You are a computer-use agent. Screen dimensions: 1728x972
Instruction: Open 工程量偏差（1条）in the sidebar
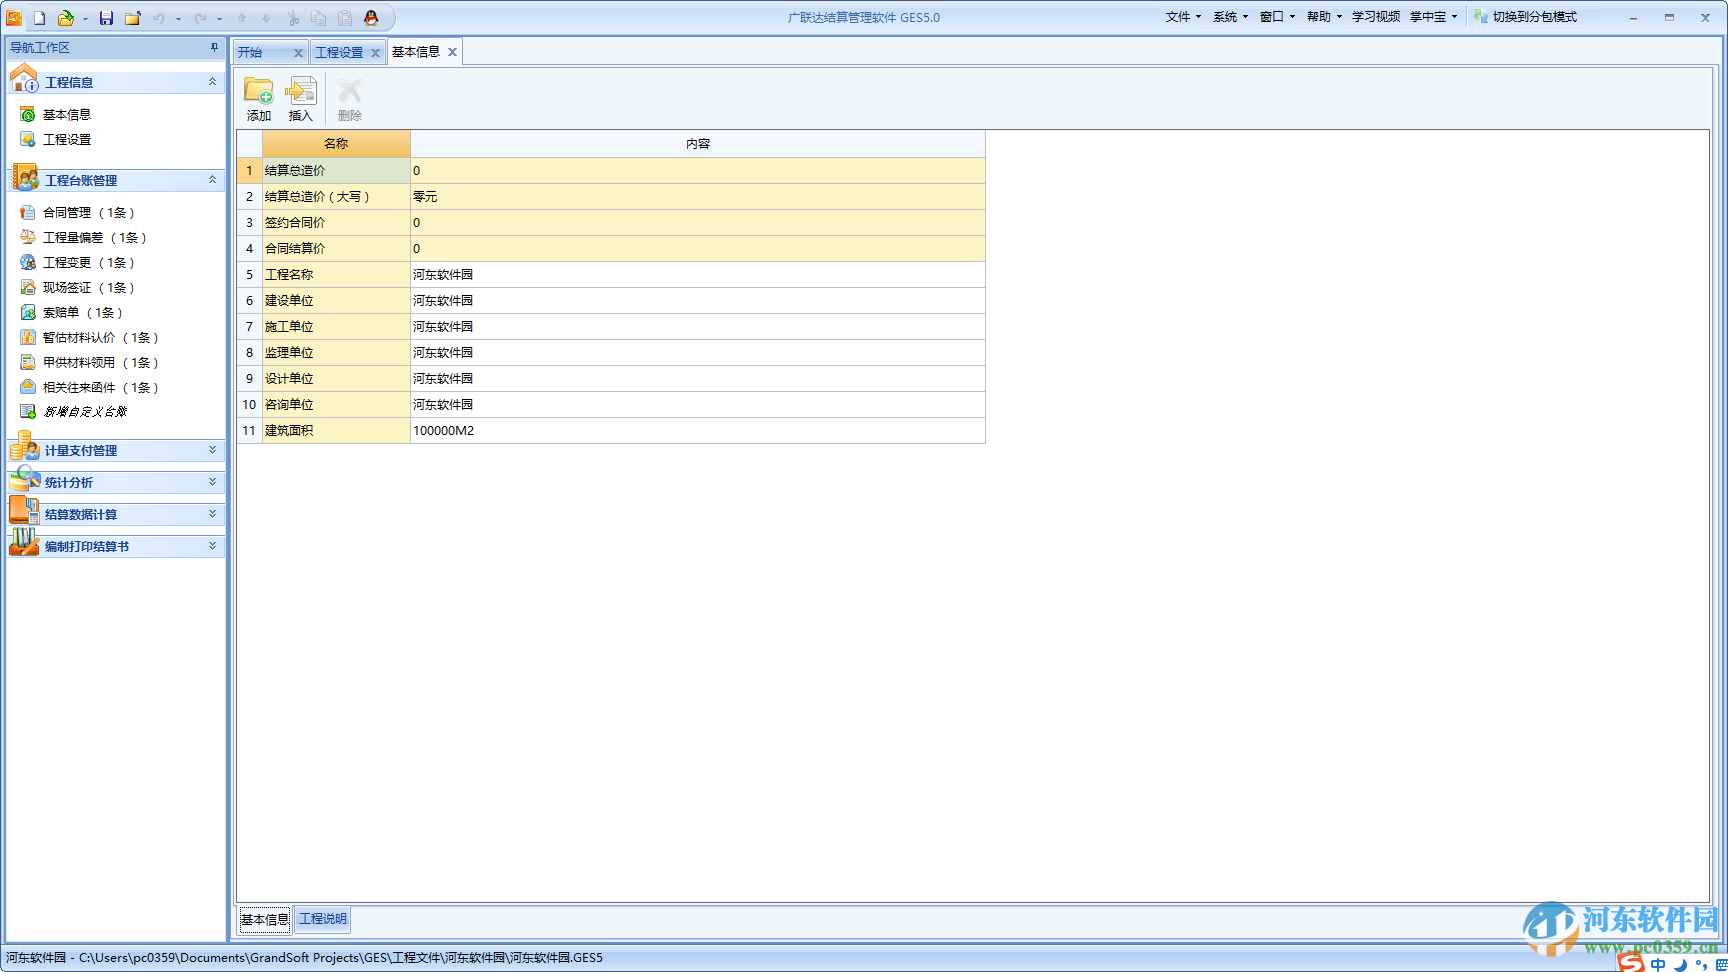pos(94,238)
